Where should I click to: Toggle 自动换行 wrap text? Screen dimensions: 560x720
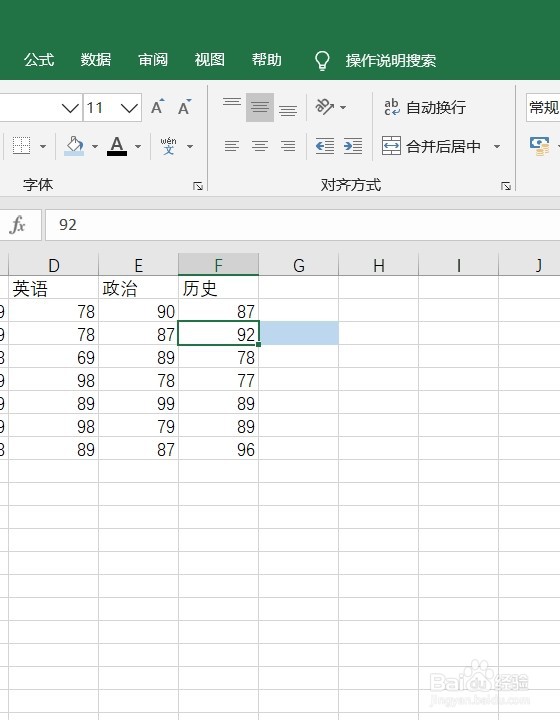tap(425, 107)
